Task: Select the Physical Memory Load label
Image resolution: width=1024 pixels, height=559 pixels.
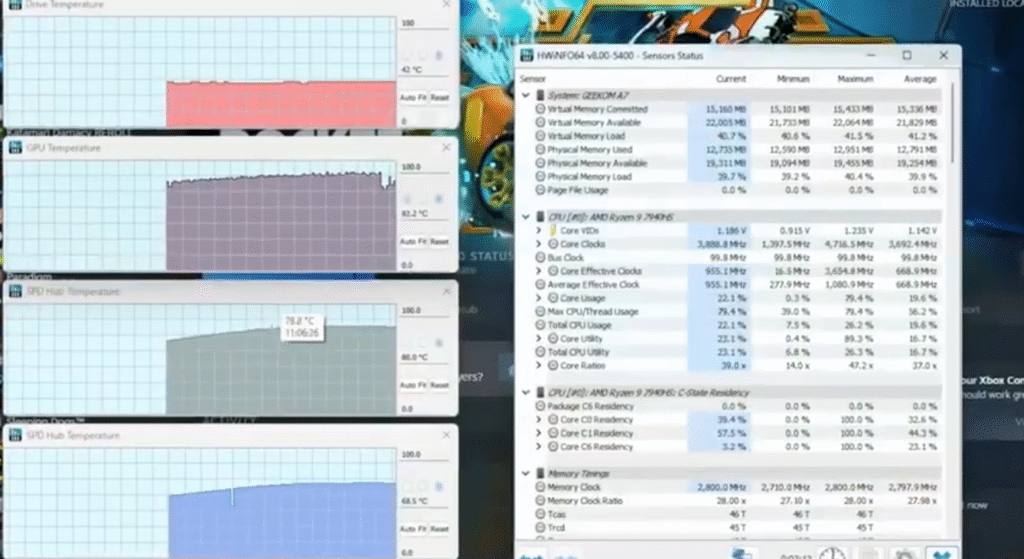Action: pos(589,176)
